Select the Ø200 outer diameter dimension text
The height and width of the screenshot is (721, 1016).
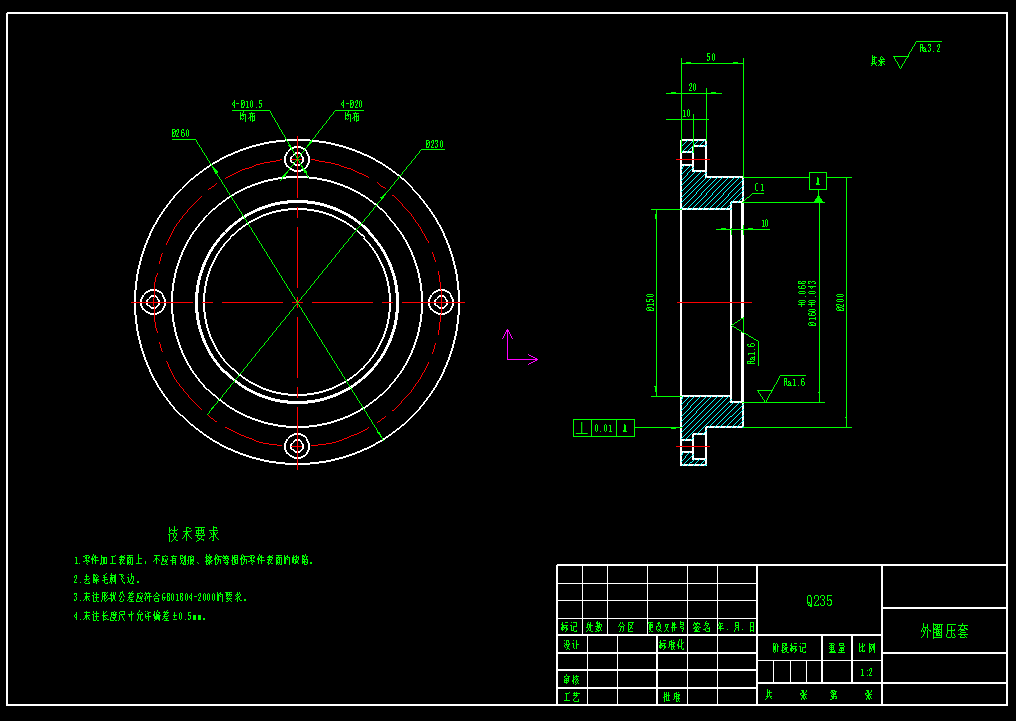pos(840,303)
